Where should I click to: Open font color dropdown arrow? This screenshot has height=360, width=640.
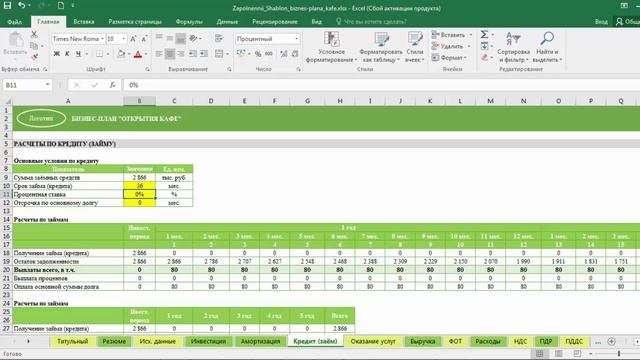click(x=146, y=54)
